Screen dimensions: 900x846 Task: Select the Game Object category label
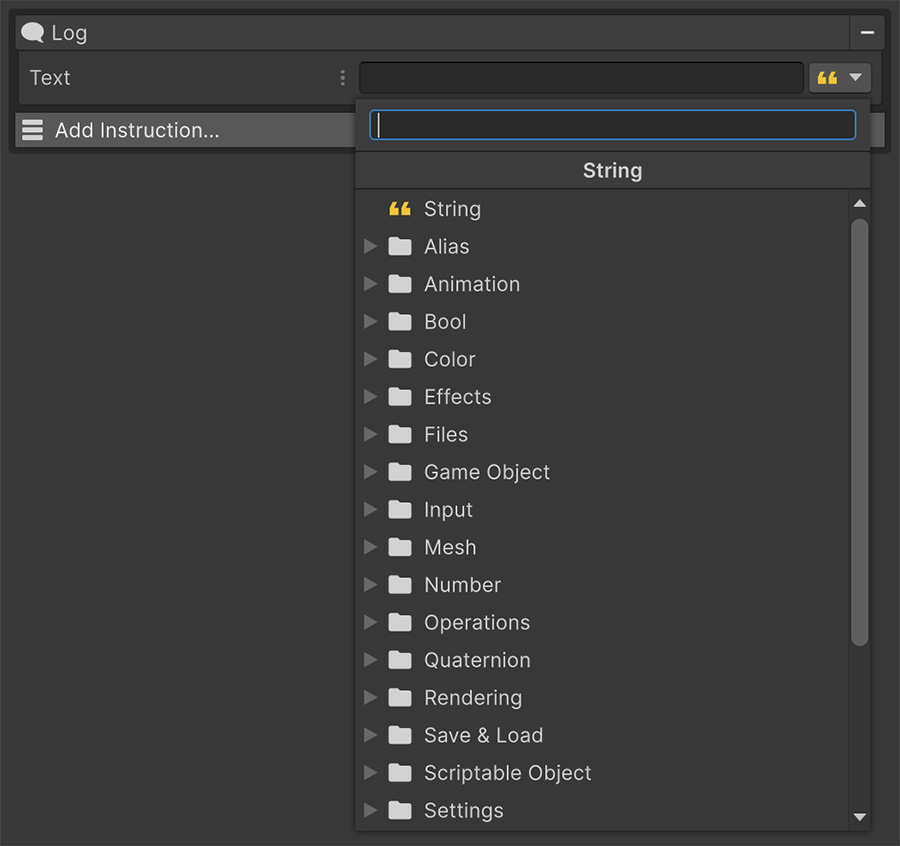pyautogui.click(x=487, y=472)
